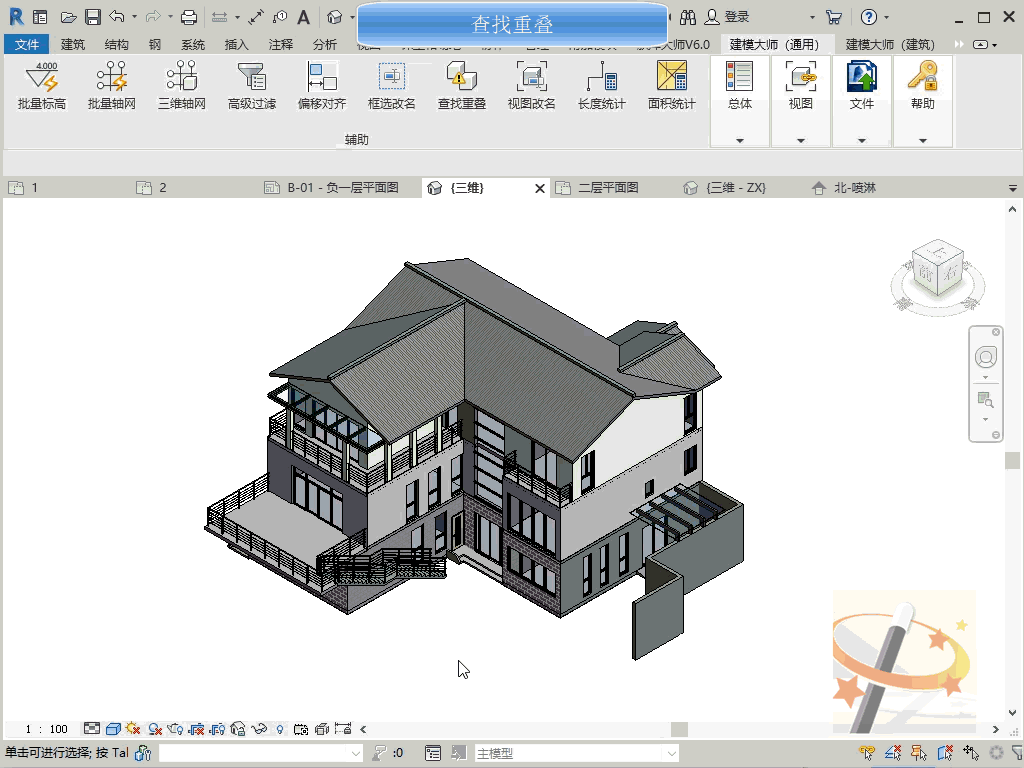Expand the measure tool dropdown arrow
This screenshot has height=768, width=1024.
click(237, 17)
